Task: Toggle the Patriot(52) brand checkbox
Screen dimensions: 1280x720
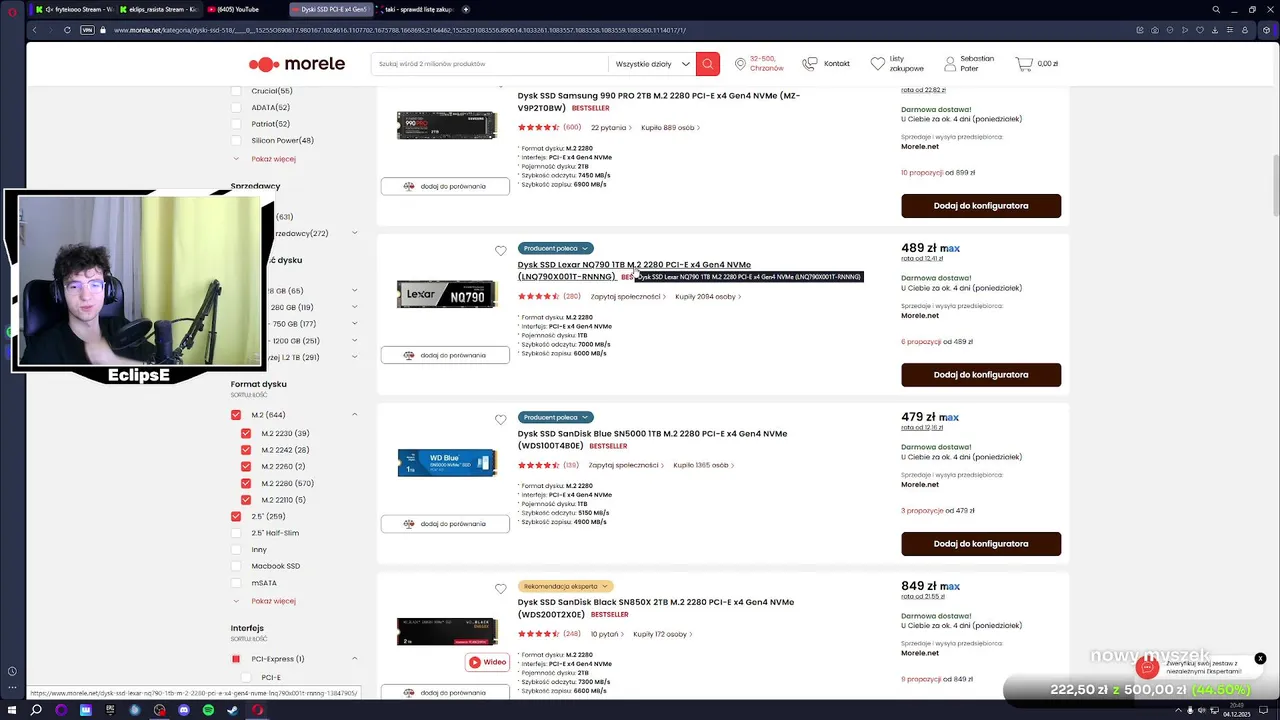Action: coord(236,124)
